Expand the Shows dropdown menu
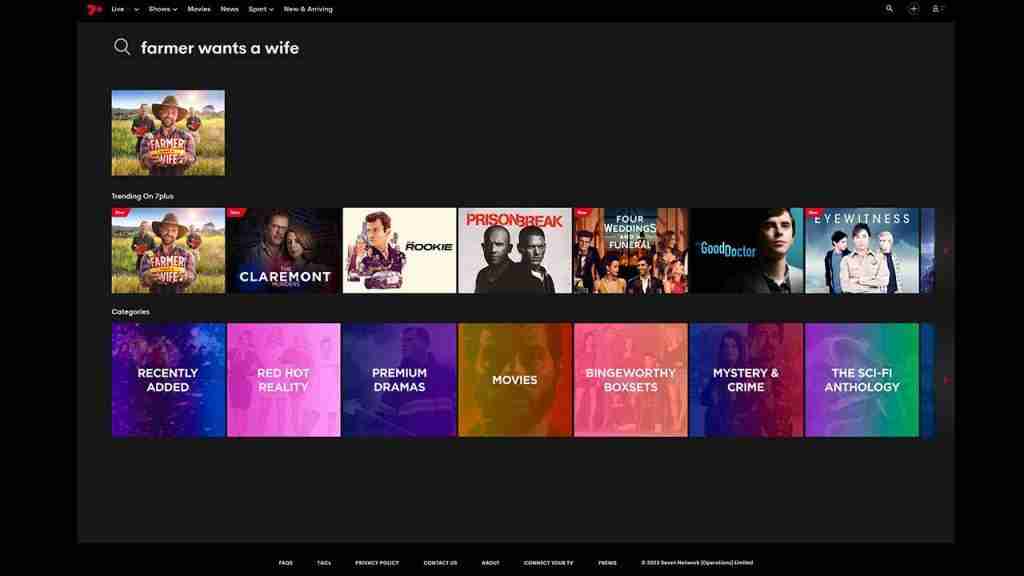 click(x=163, y=9)
